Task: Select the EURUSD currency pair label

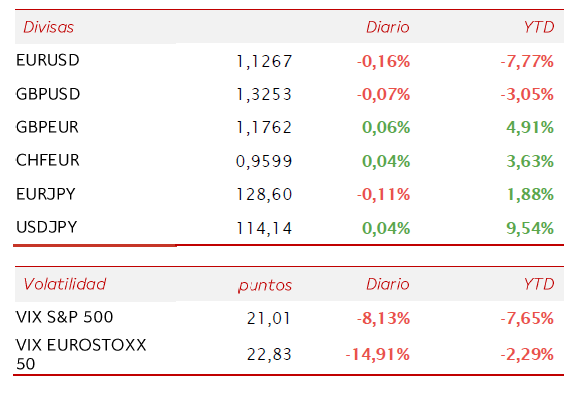Action: tap(48, 60)
